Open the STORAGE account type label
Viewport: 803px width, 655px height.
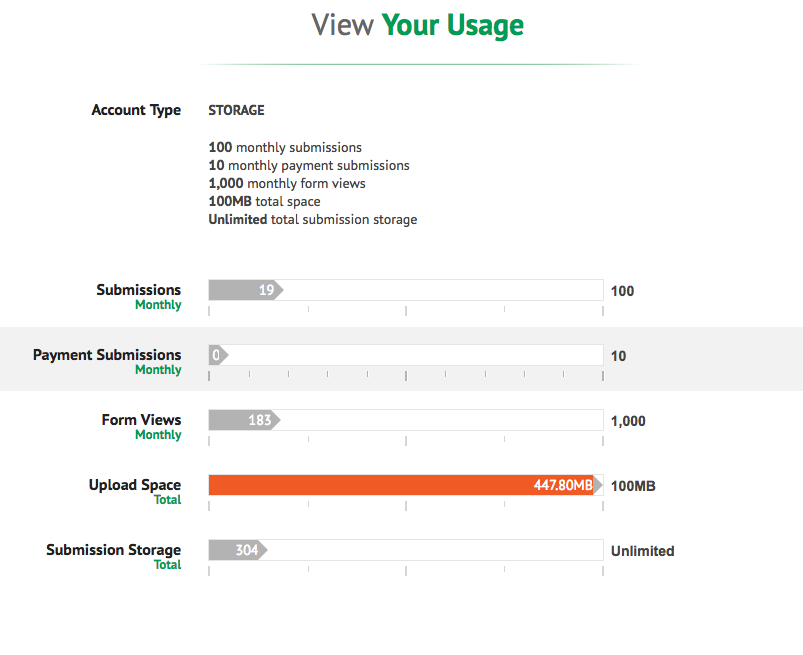coord(236,110)
